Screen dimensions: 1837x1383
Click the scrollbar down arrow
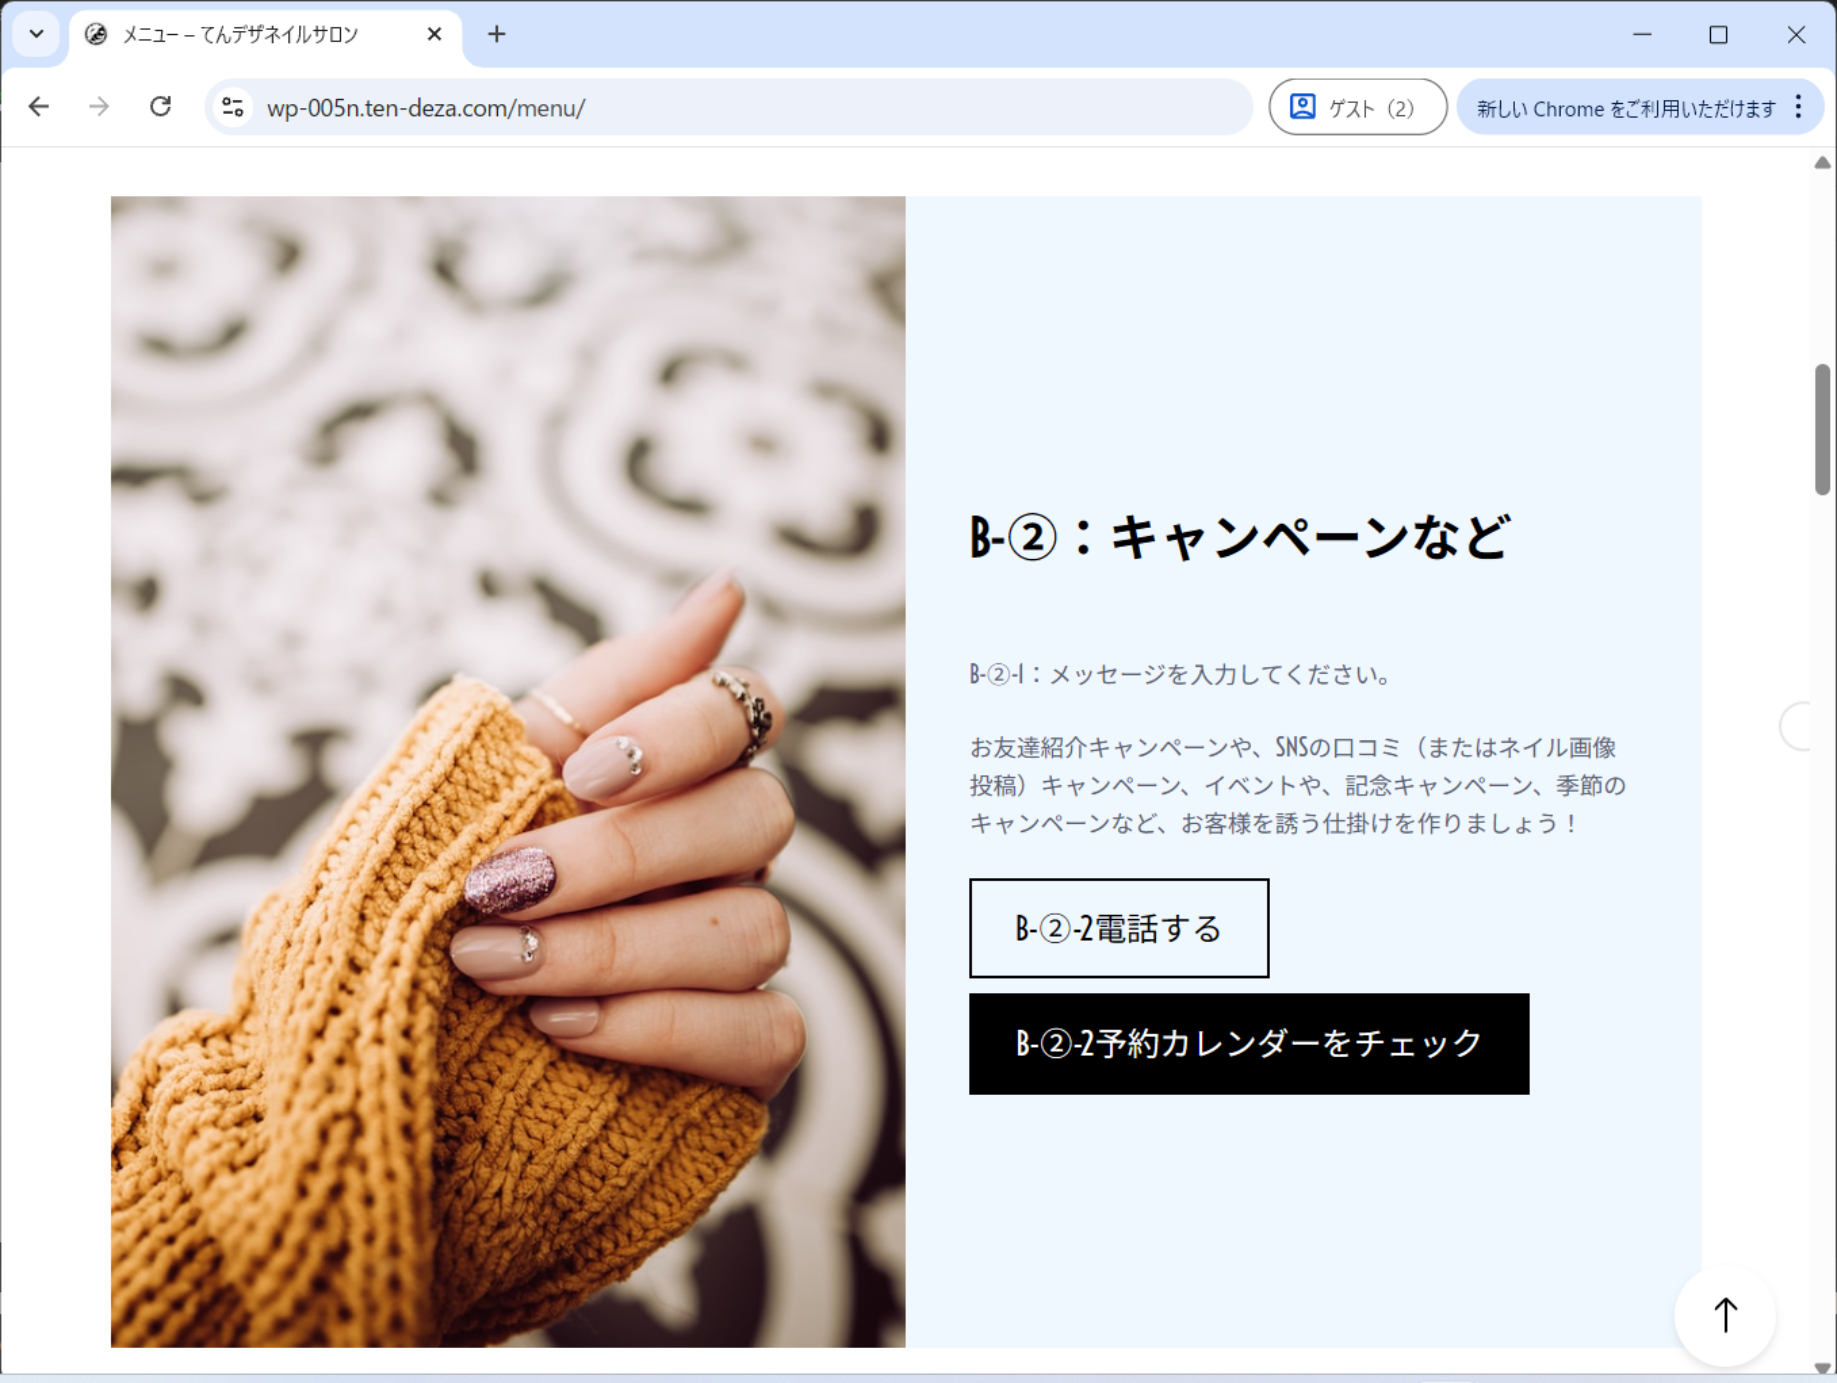point(1822,1367)
